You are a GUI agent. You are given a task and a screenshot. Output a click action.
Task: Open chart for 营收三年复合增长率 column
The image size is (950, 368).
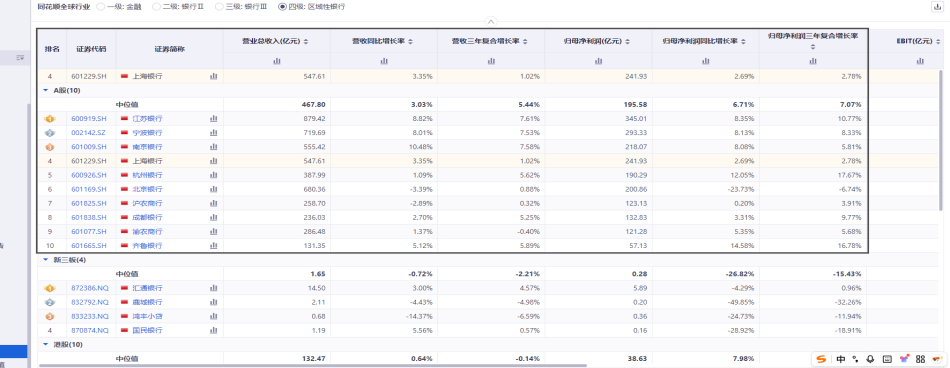pyautogui.click(x=491, y=61)
